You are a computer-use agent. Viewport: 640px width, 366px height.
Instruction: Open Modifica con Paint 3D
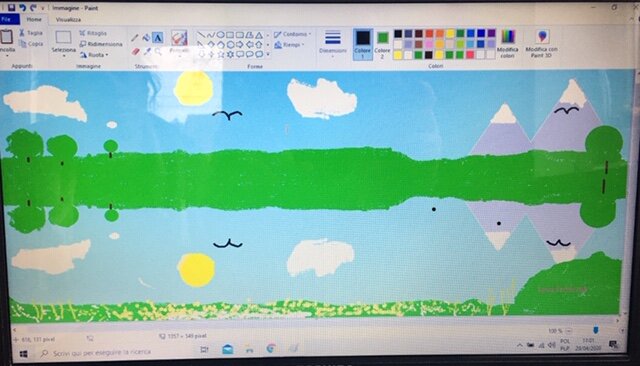542,43
